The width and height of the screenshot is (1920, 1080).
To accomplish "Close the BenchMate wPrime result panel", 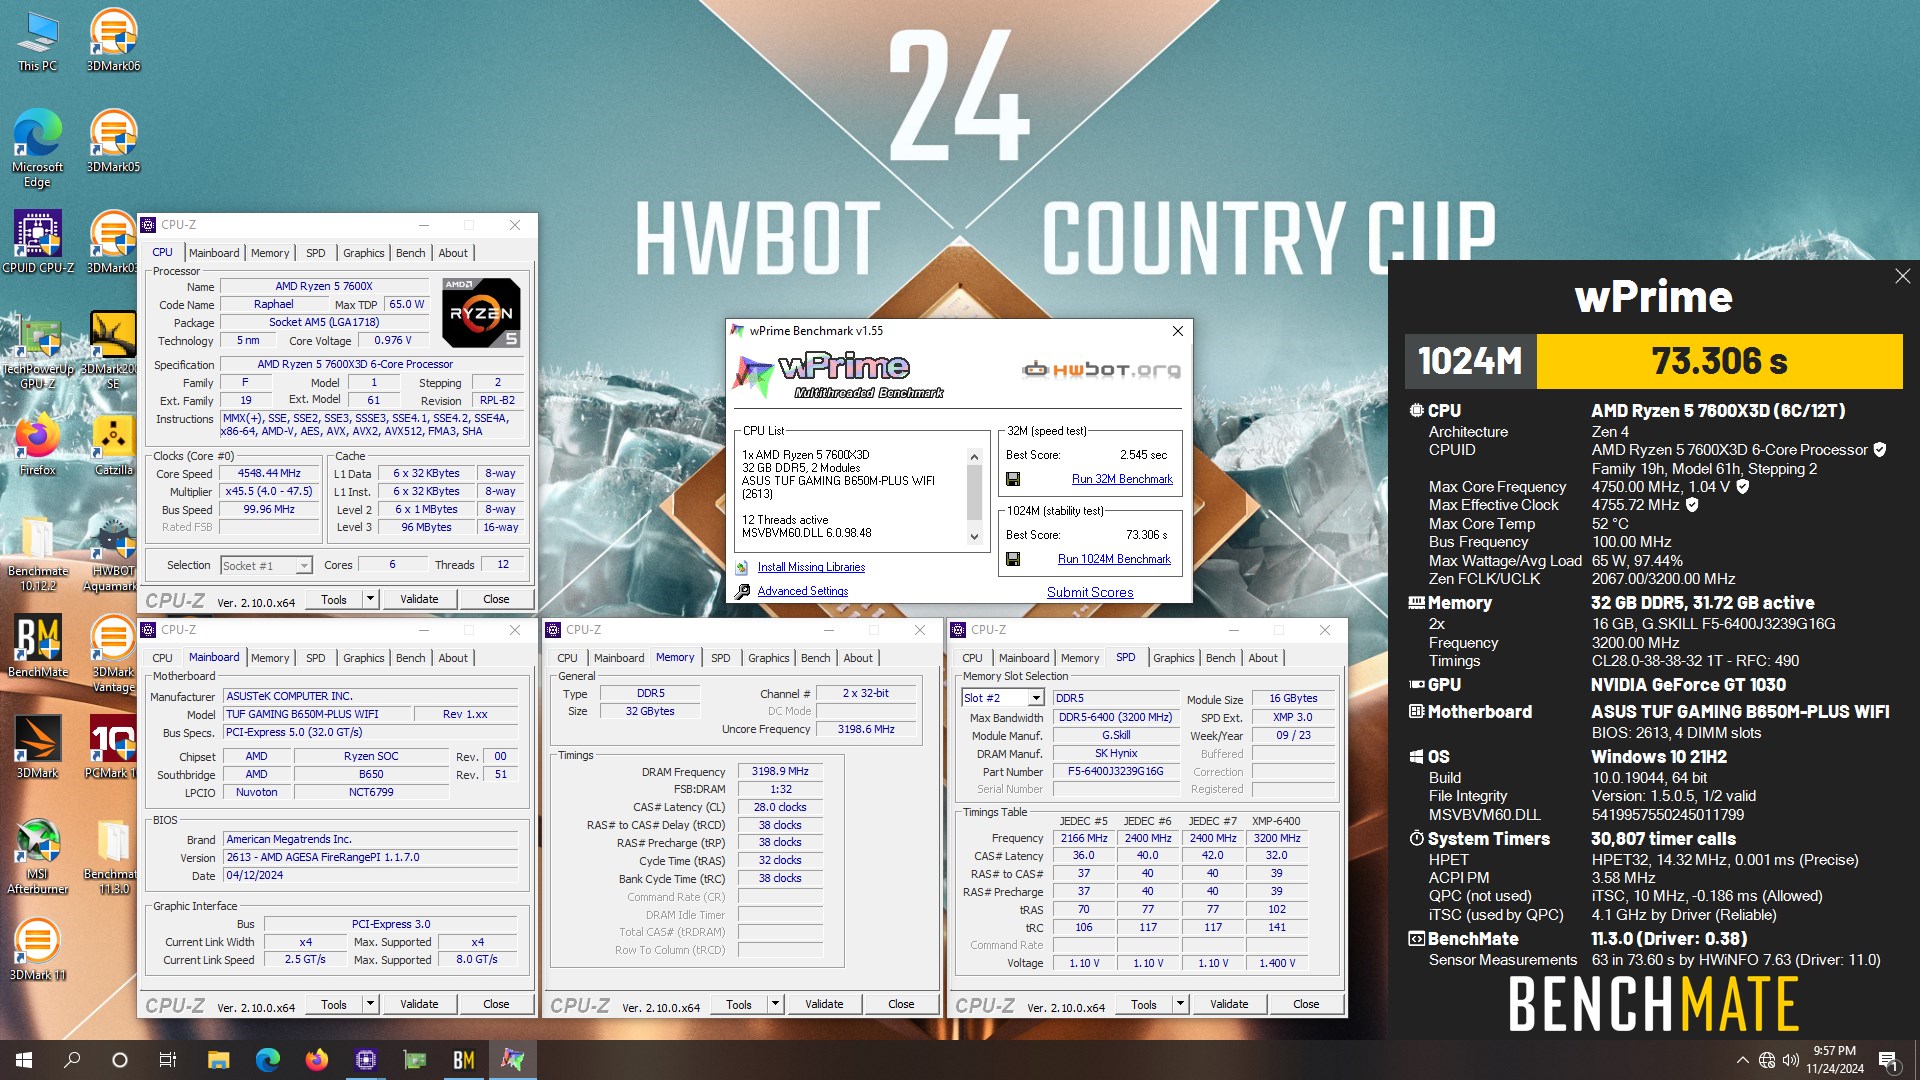I will tap(1902, 276).
